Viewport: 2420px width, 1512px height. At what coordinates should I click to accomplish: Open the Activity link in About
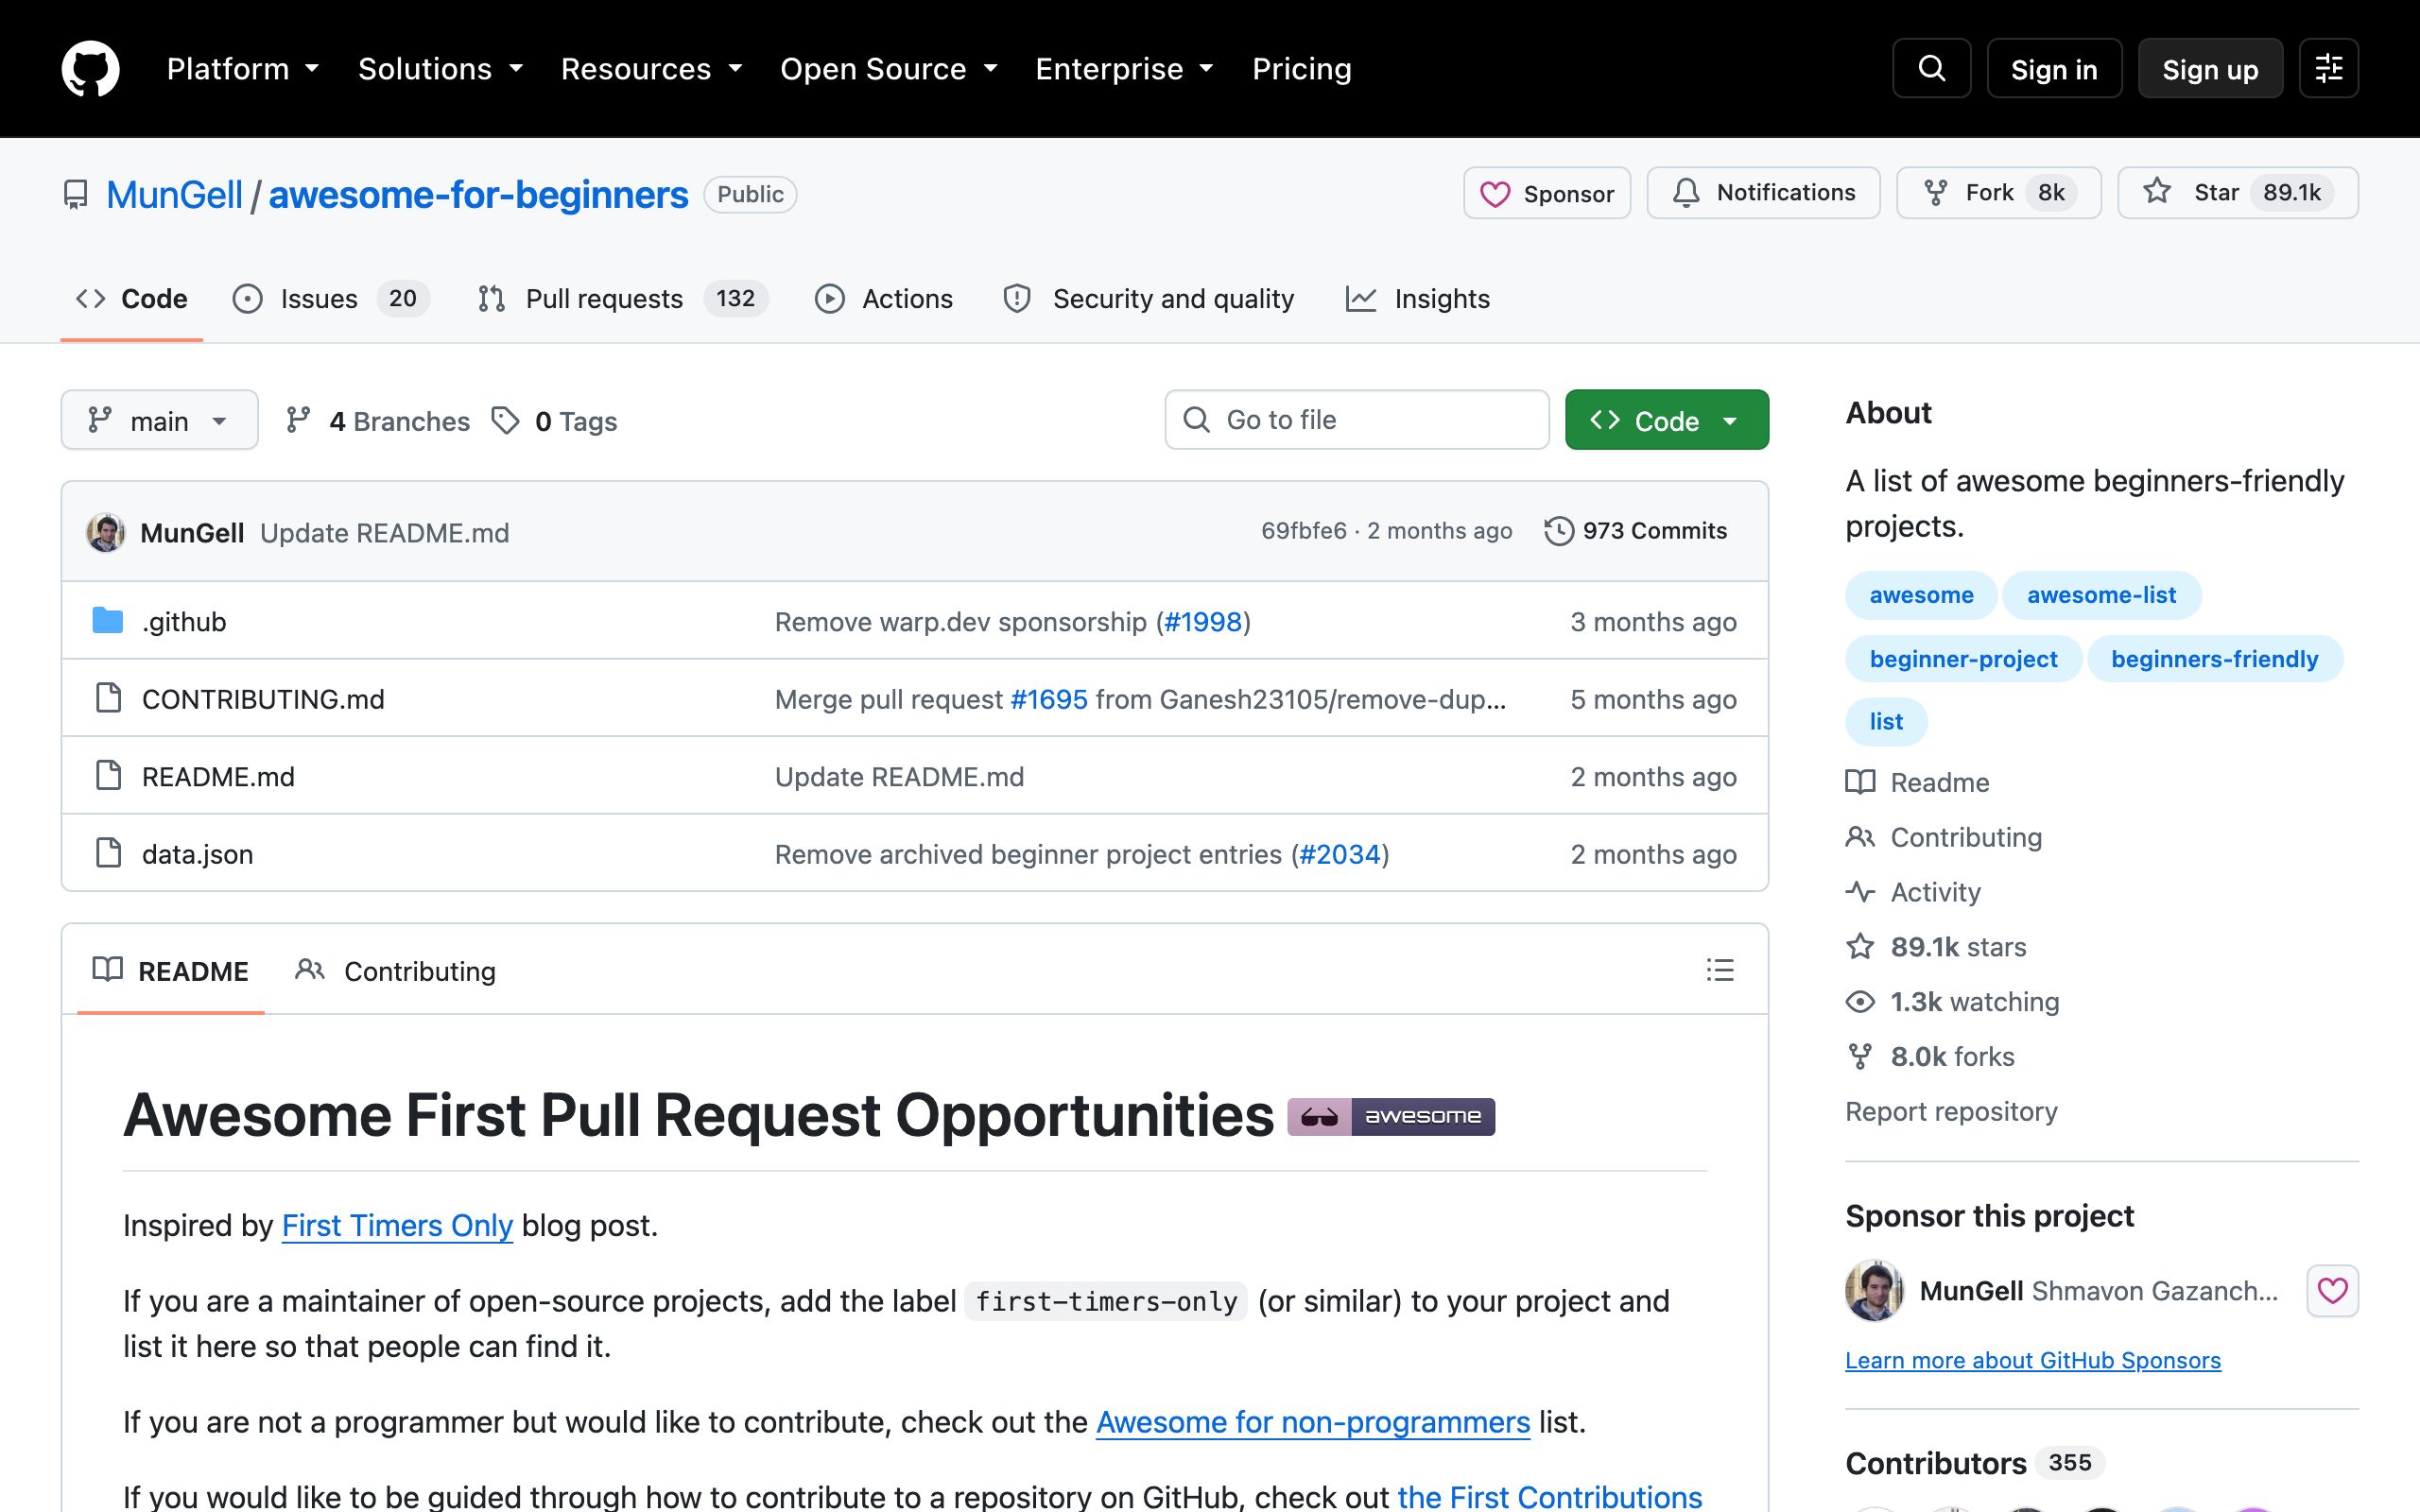point(1913,892)
